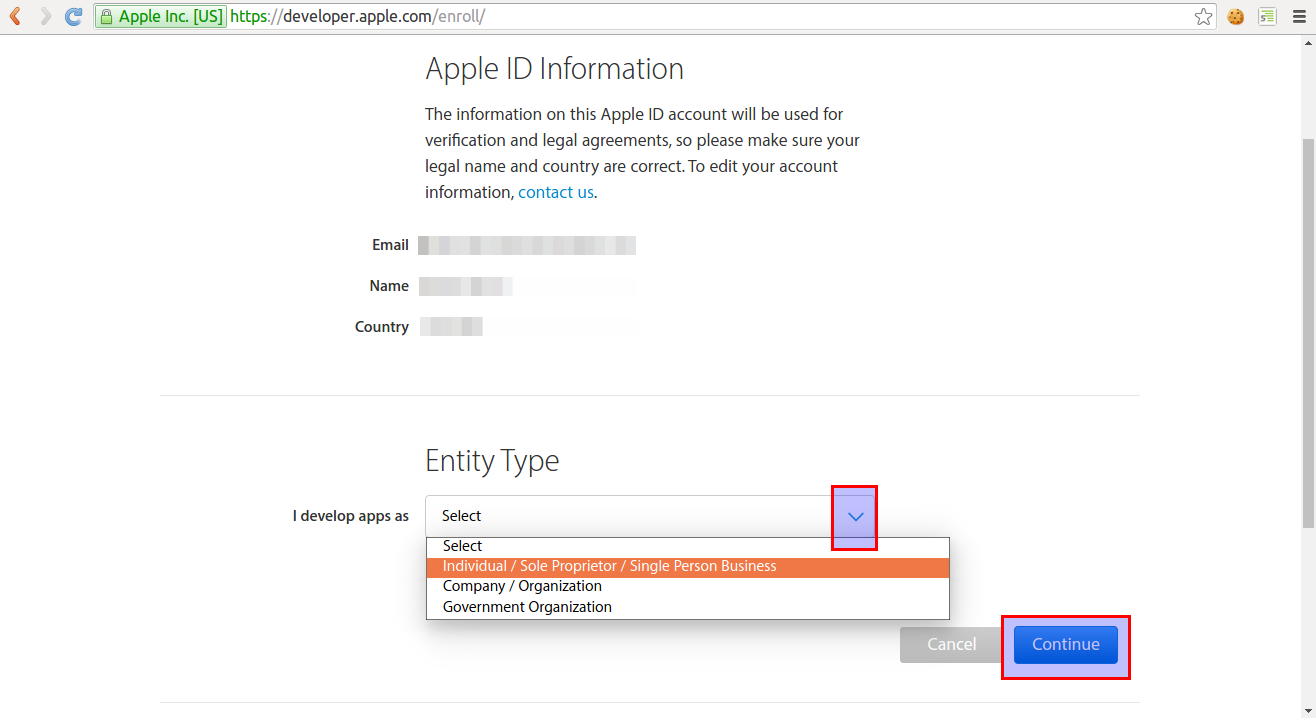This screenshot has height=718, width=1316.
Task: Expand the highlighted Entity Type dropdown chevron
Action: tap(854, 517)
